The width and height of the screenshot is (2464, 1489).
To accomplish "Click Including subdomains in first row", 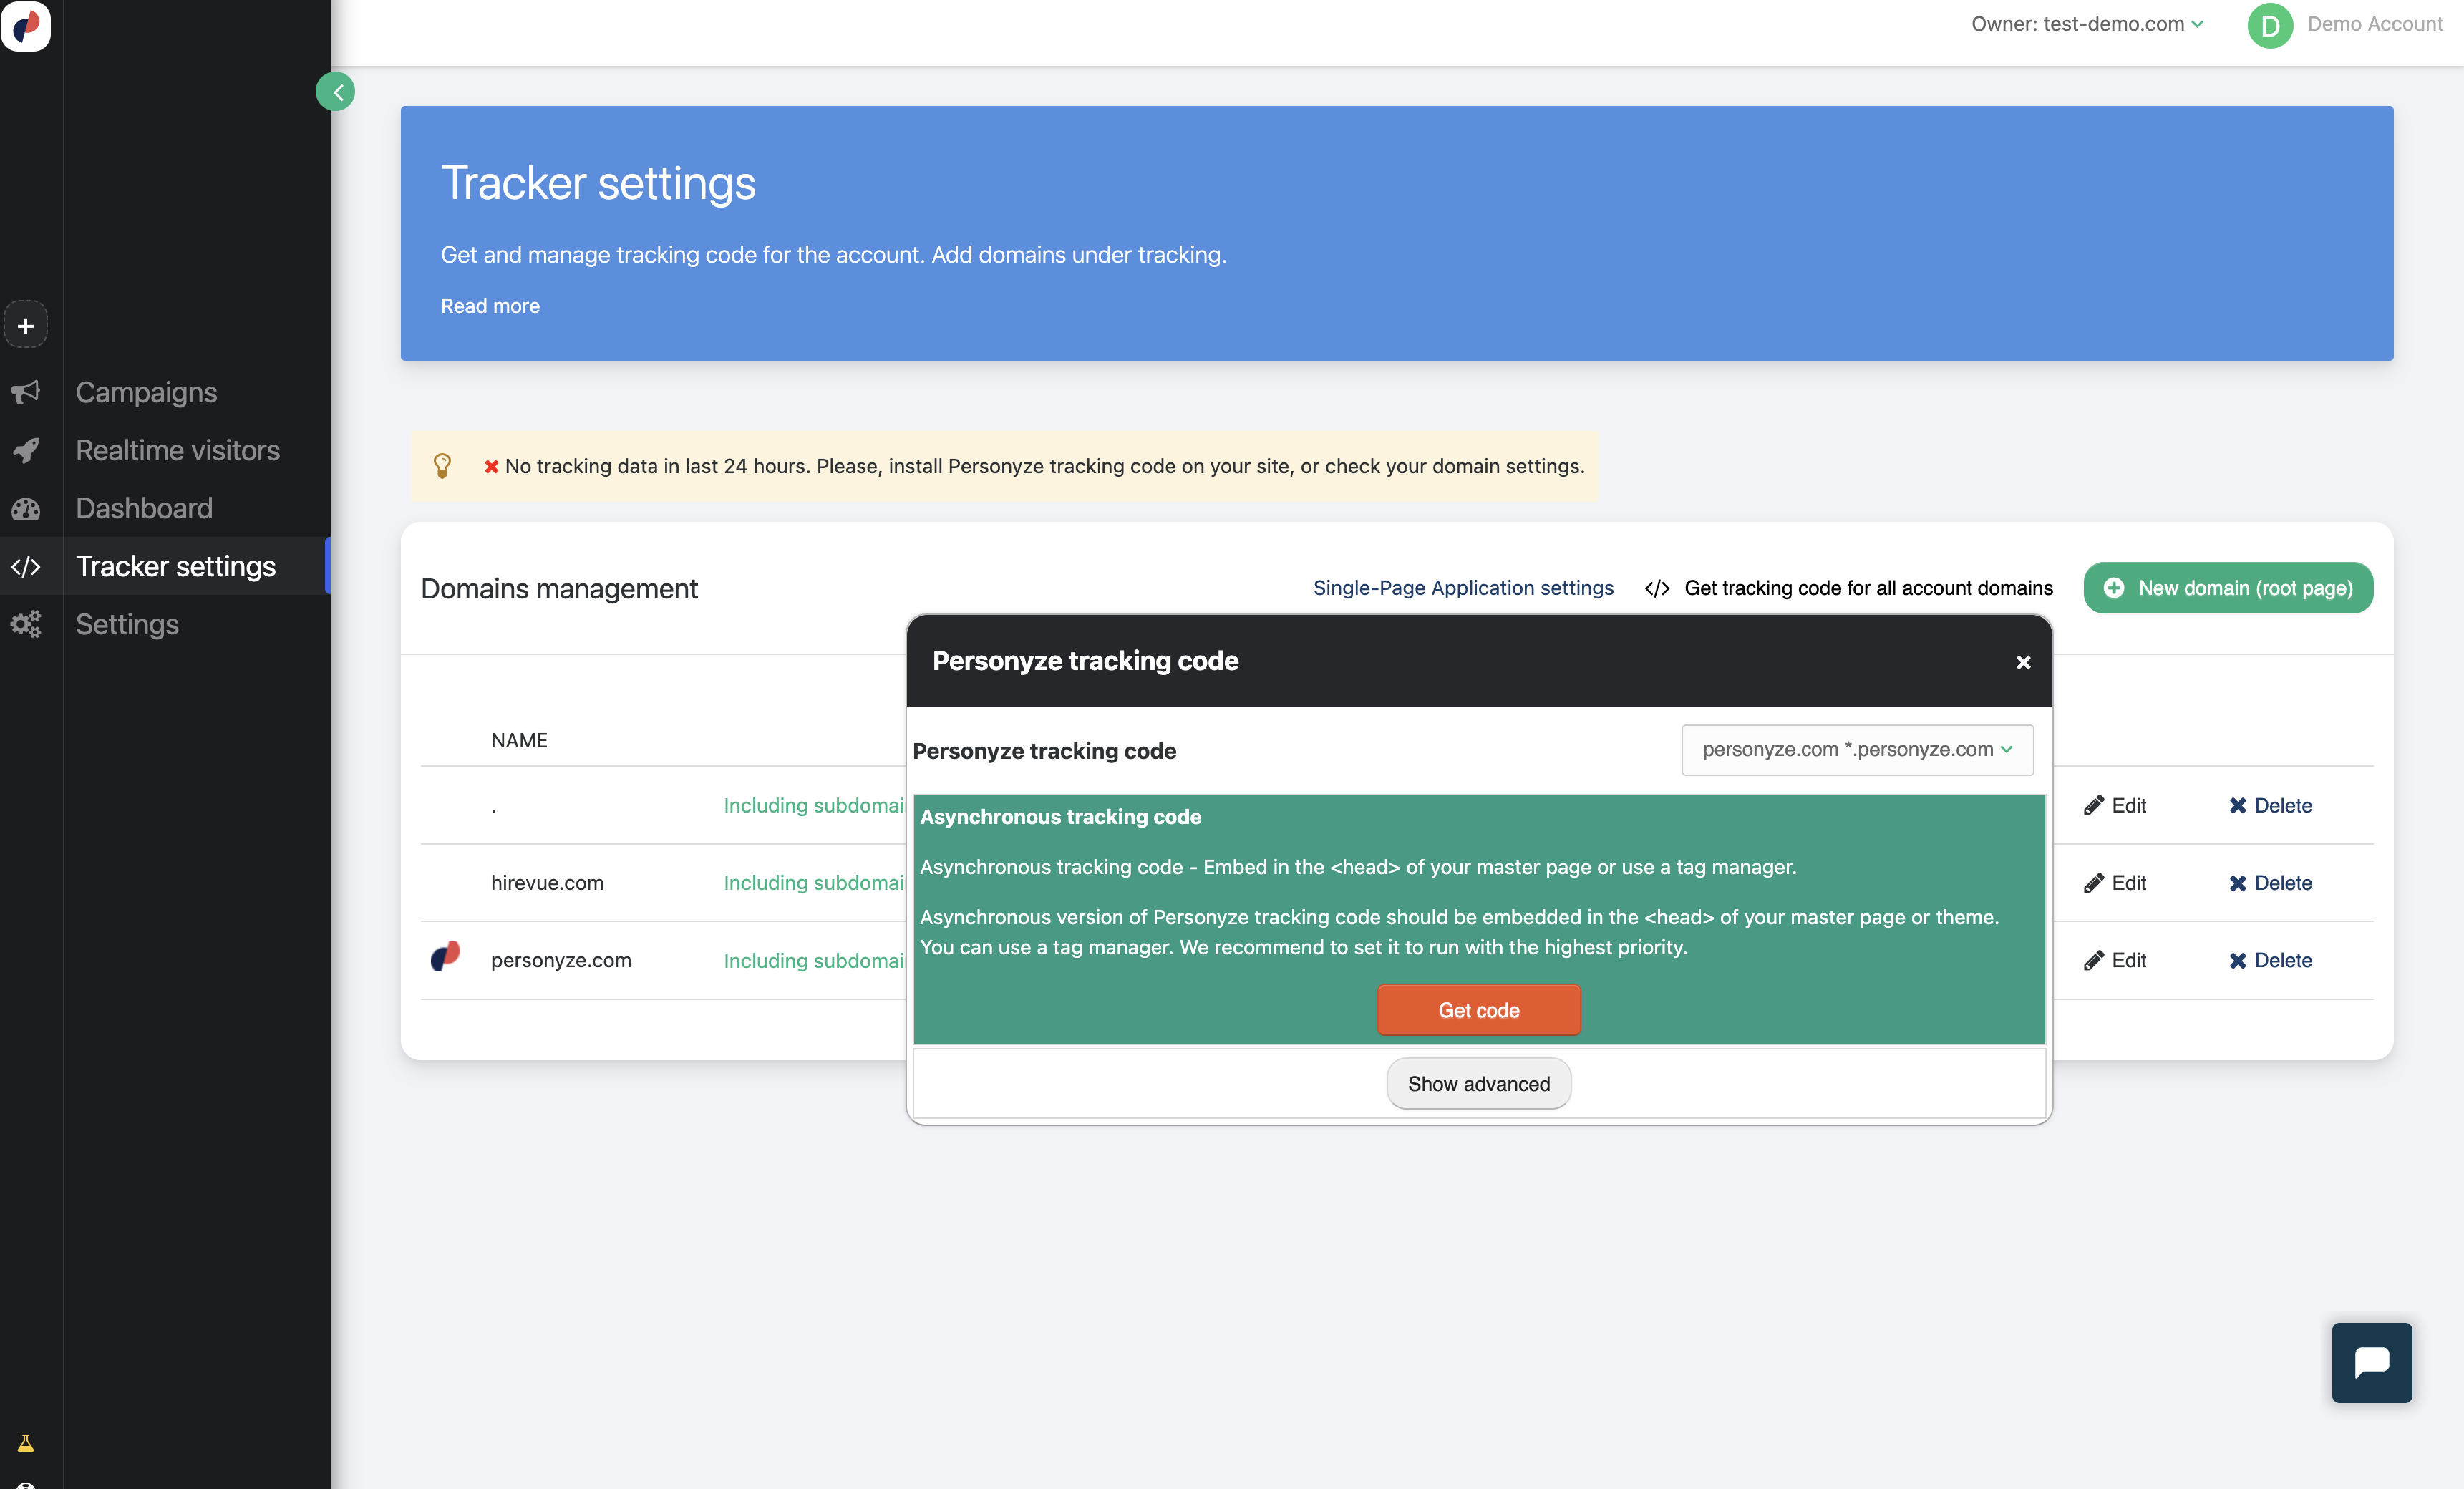I will tap(814, 805).
